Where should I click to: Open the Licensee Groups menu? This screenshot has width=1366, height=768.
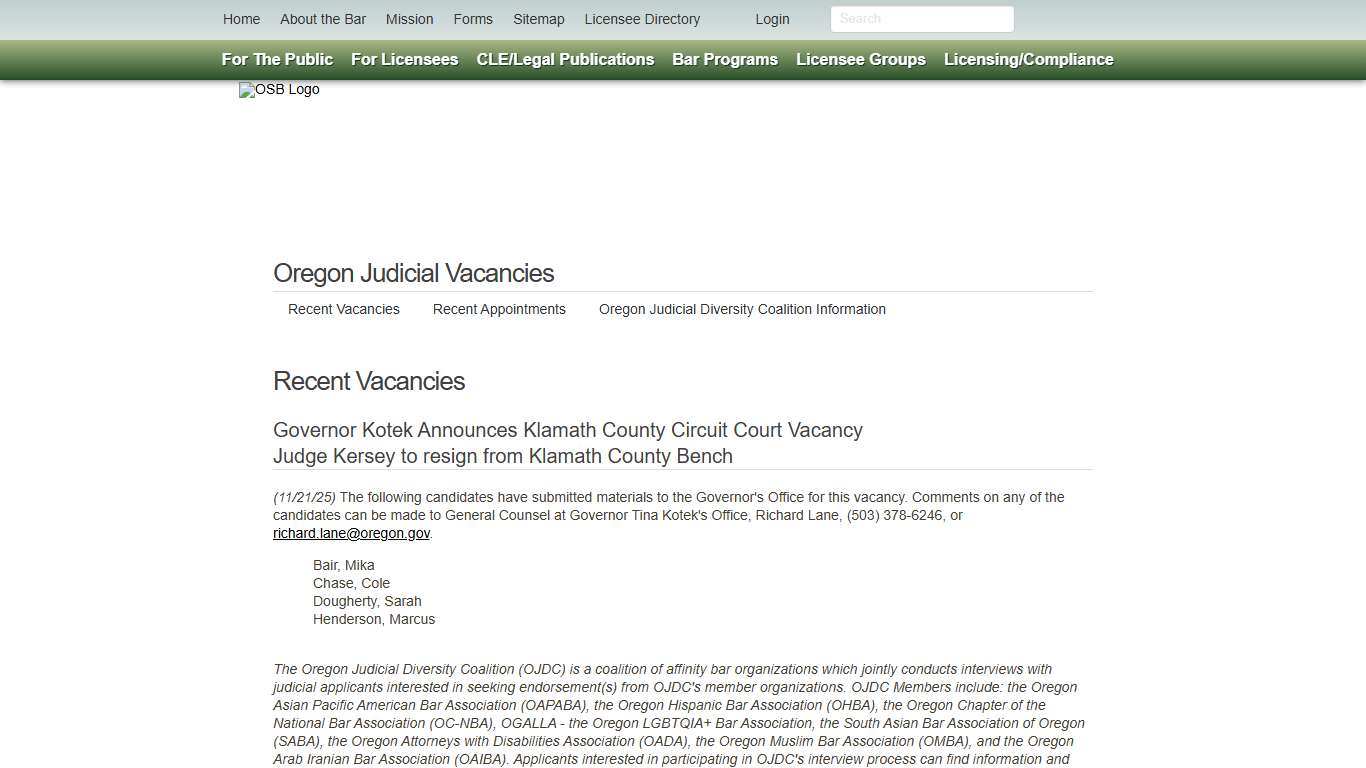[860, 59]
